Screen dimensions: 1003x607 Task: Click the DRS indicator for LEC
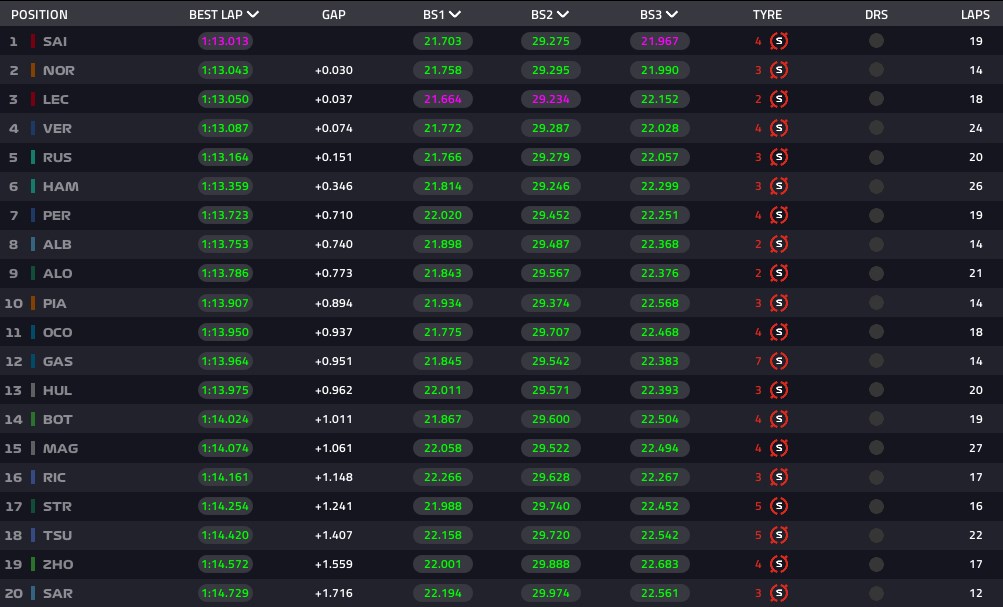(876, 99)
